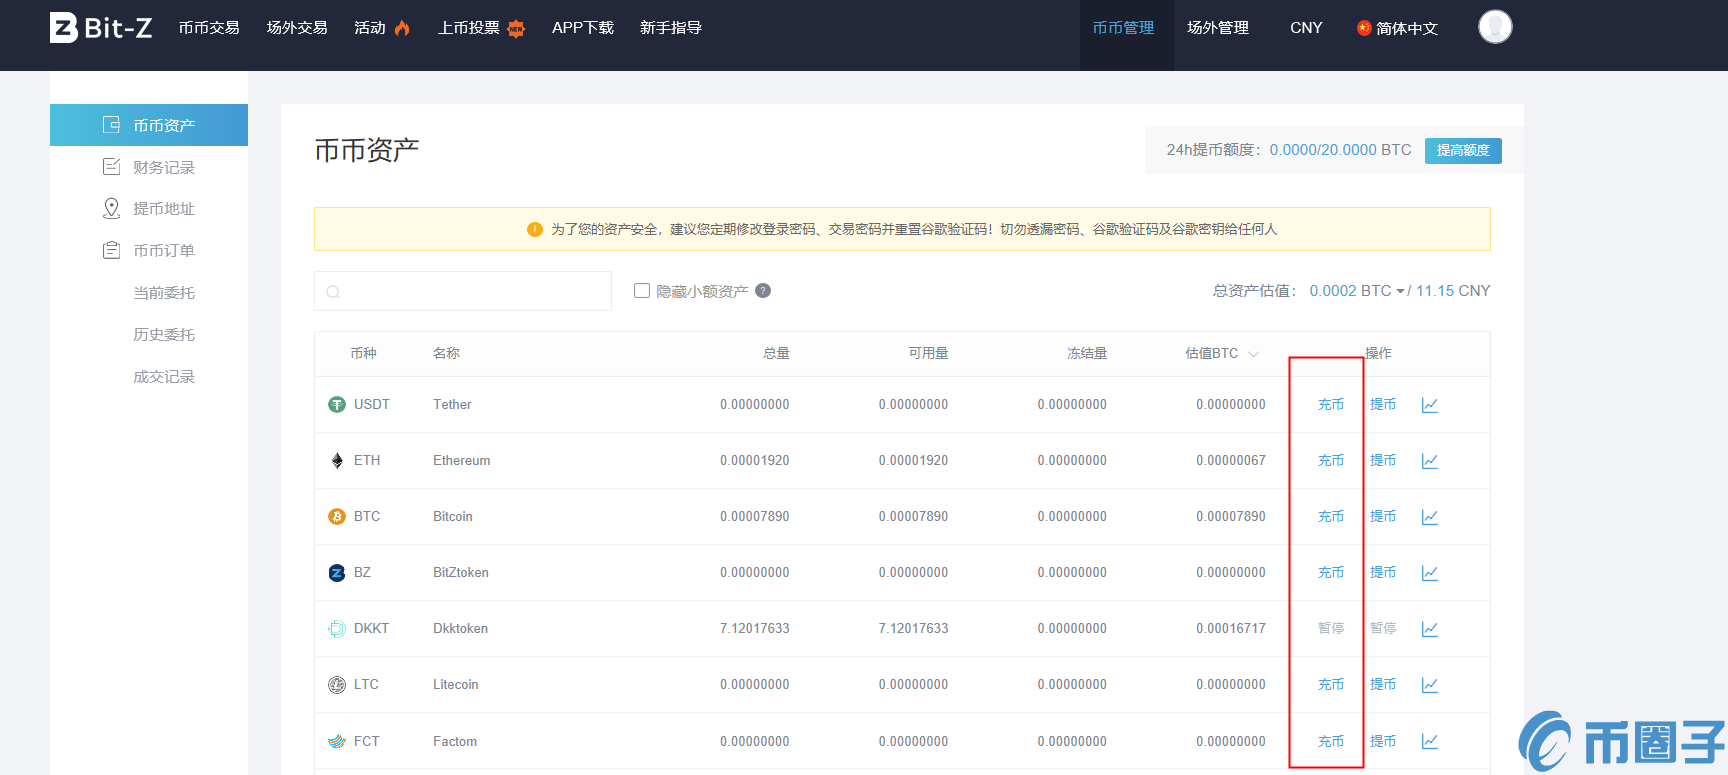Click the 活动 navigation label
Screen dimensions: 1728x775
click(x=370, y=28)
